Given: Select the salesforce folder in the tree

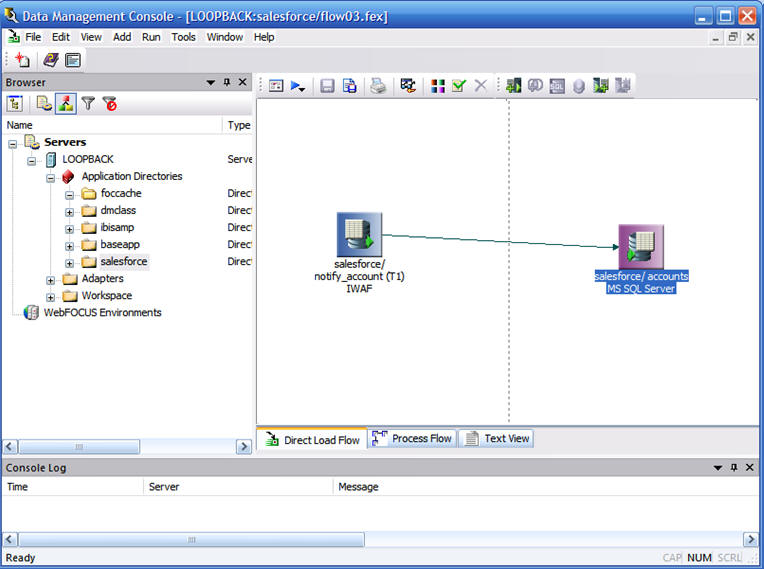Looking at the screenshot, I should click(124, 261).
